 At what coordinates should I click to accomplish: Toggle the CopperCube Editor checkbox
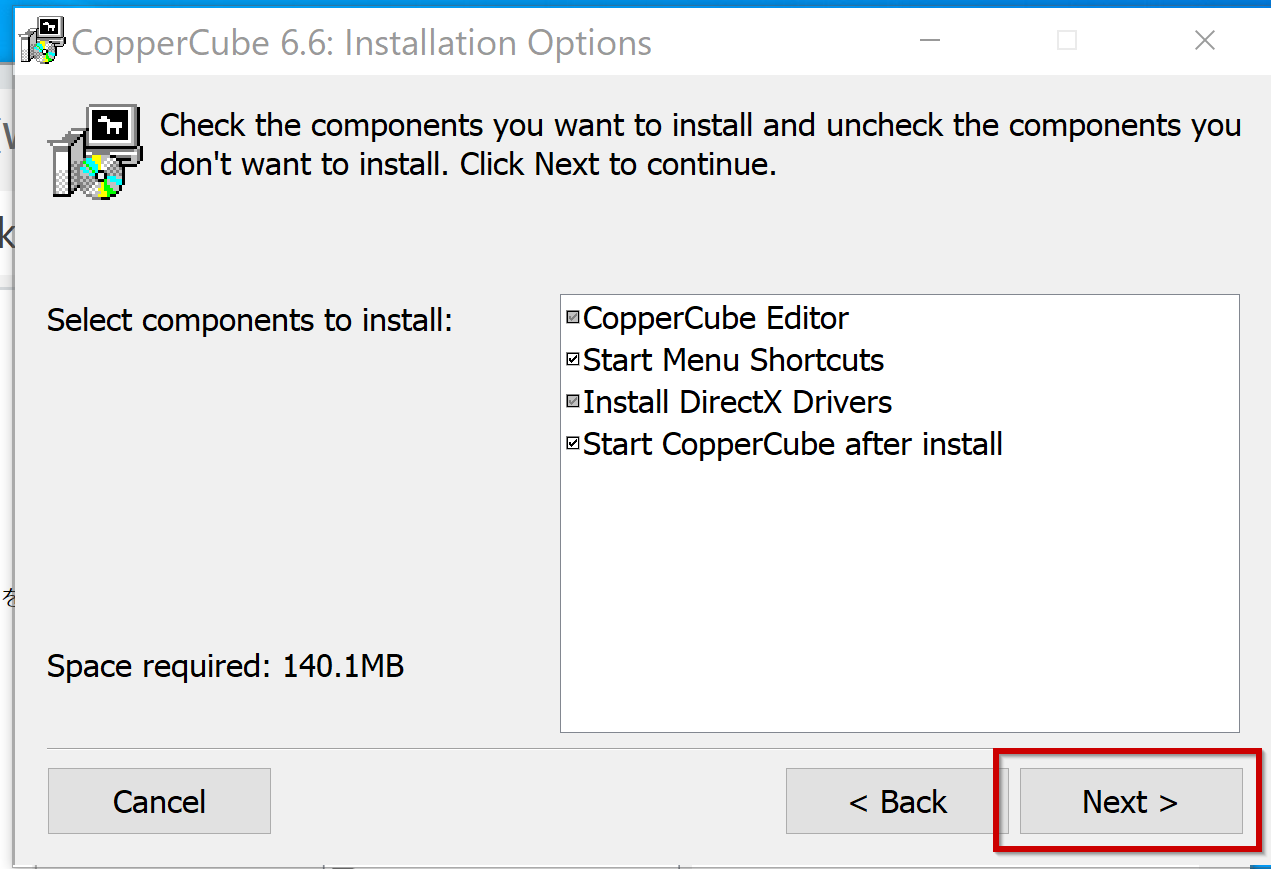(x=573, y=318)
